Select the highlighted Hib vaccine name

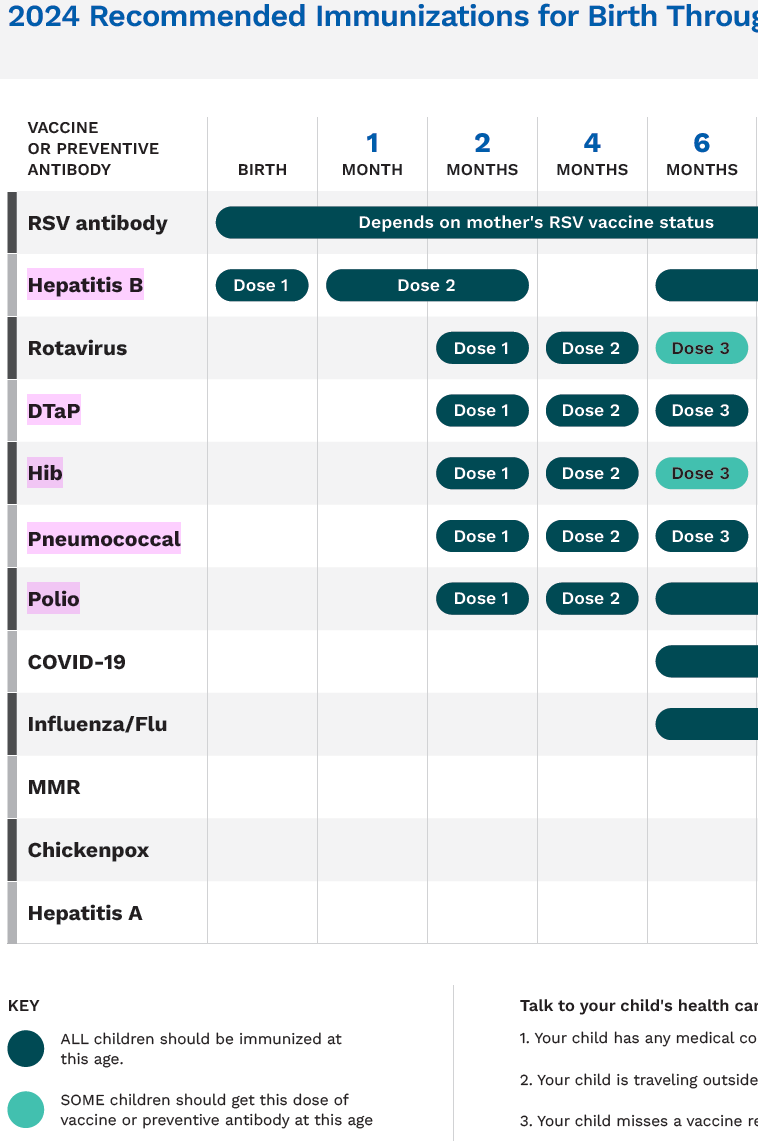click(x=45, y=473)
